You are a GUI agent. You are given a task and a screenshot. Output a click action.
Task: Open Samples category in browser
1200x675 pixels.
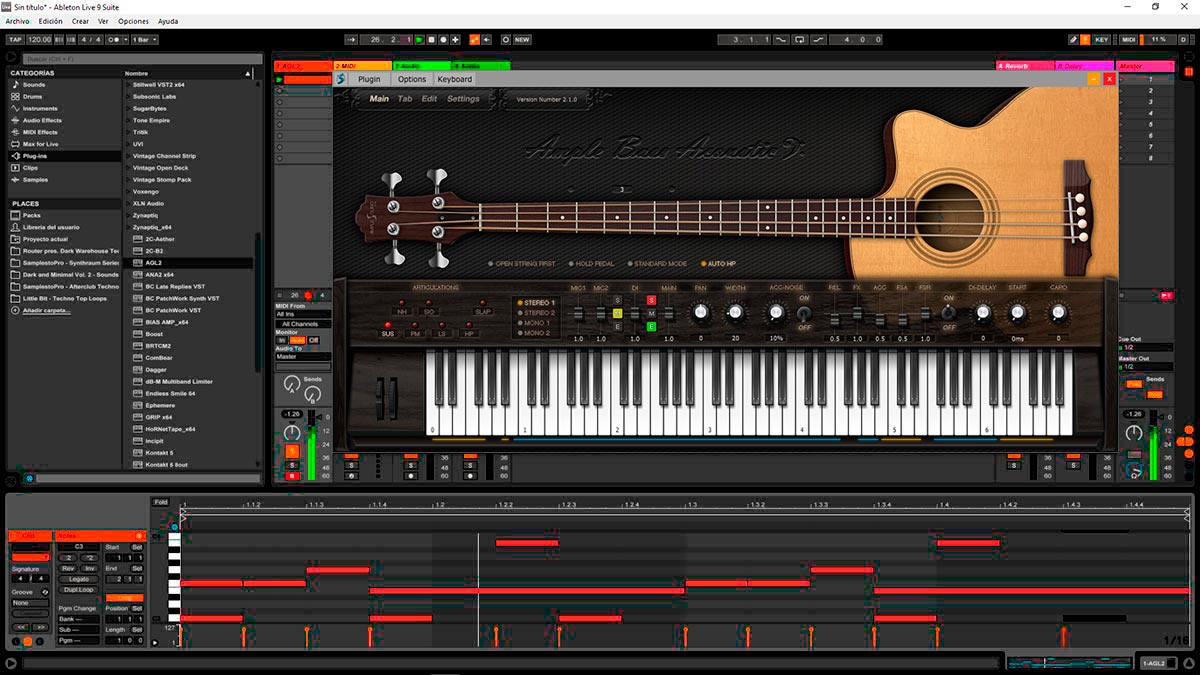pos(36,180)
